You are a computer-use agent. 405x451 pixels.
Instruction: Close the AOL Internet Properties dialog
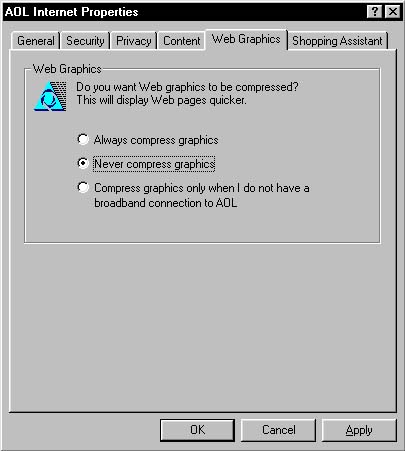393,12
